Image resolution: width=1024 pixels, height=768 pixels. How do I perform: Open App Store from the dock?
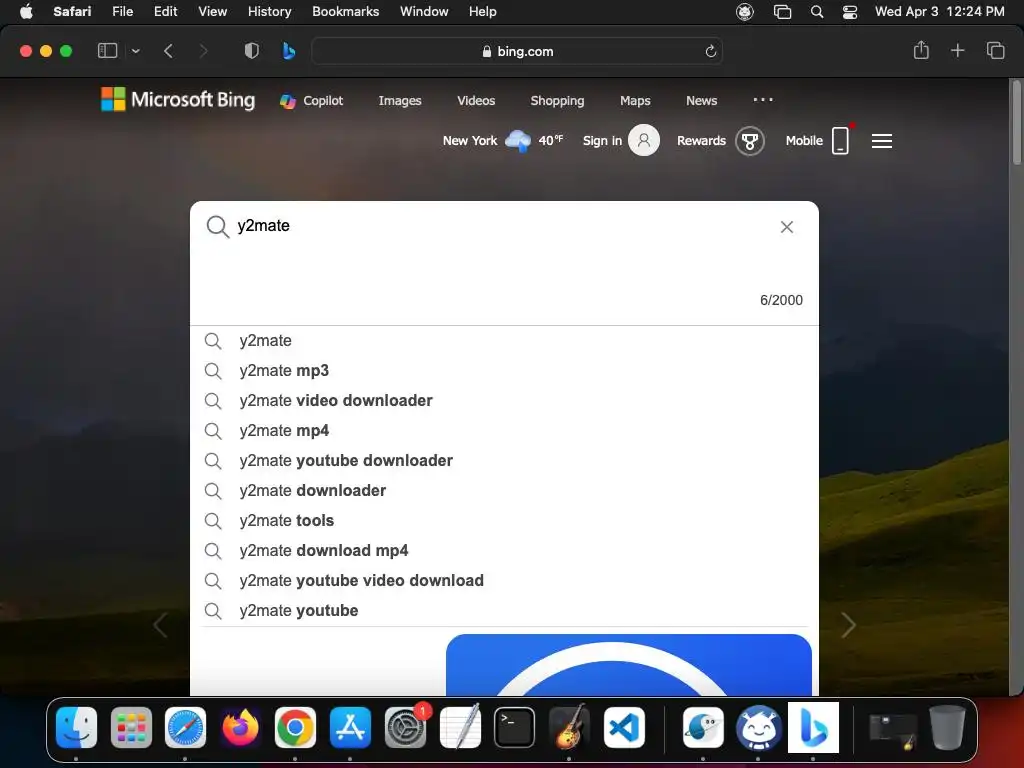[350, 727]
